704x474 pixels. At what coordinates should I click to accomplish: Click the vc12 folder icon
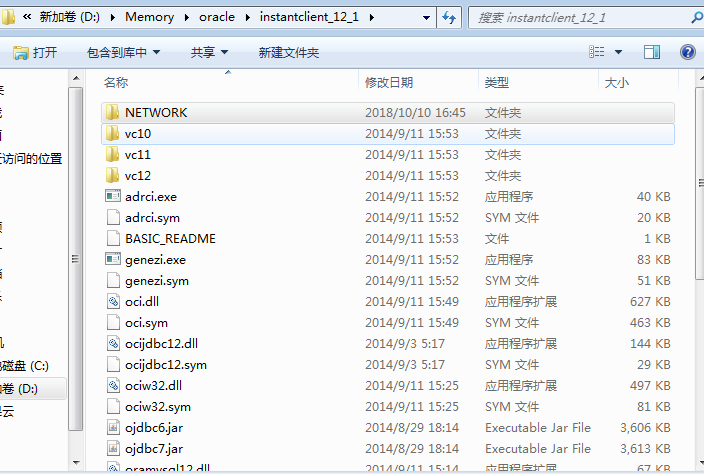[x=112, y=176]
